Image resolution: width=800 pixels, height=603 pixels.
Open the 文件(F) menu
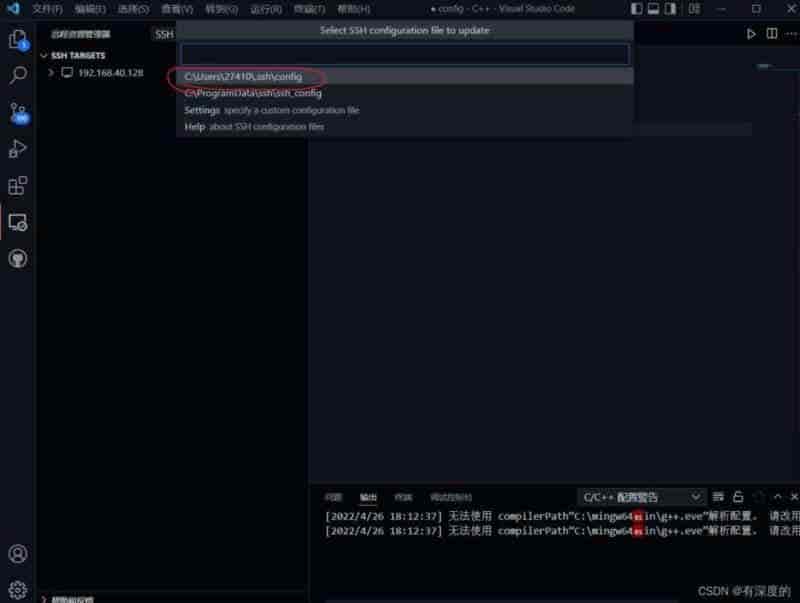[47, 9]
